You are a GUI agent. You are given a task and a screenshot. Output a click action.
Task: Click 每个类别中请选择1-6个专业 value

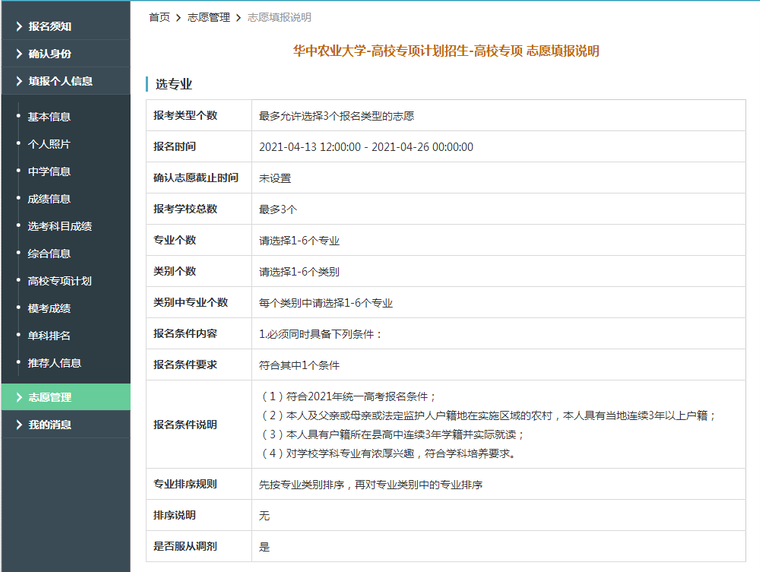[326, 303]
